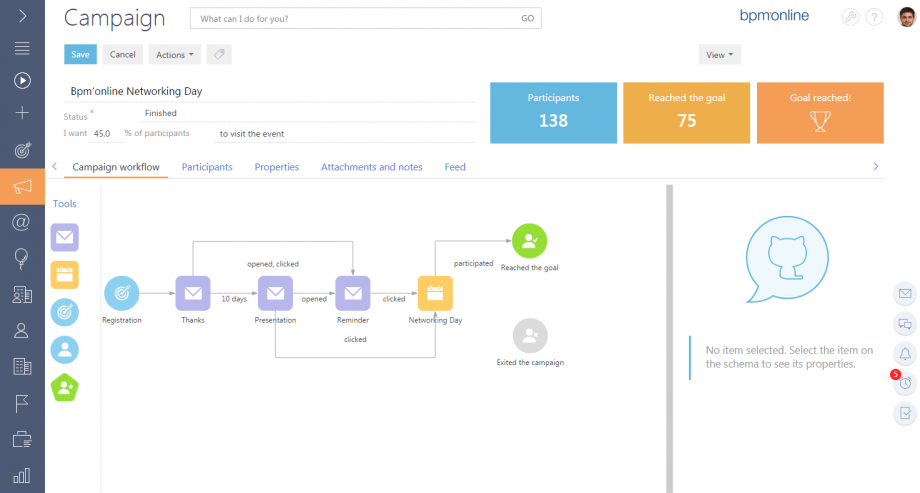The image size is (920, 493).
Task: Click the Save button
Action: 80,55
